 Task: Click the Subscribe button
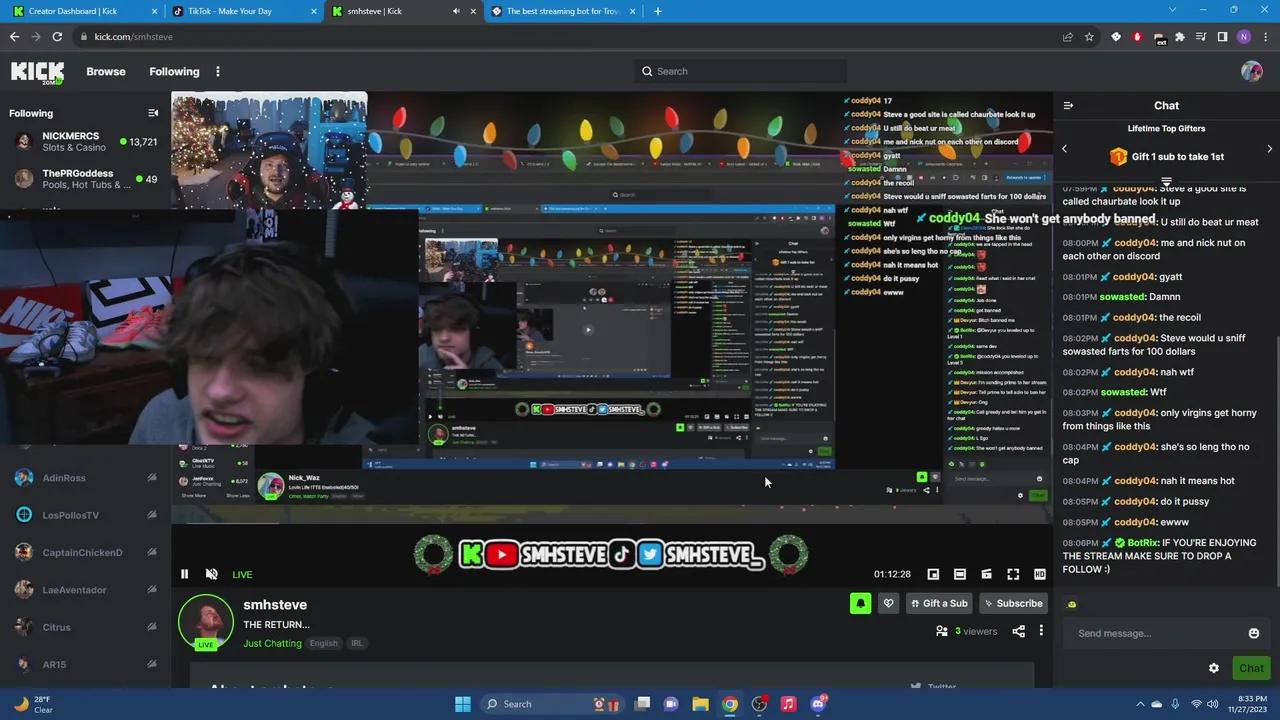[1014, 603]
